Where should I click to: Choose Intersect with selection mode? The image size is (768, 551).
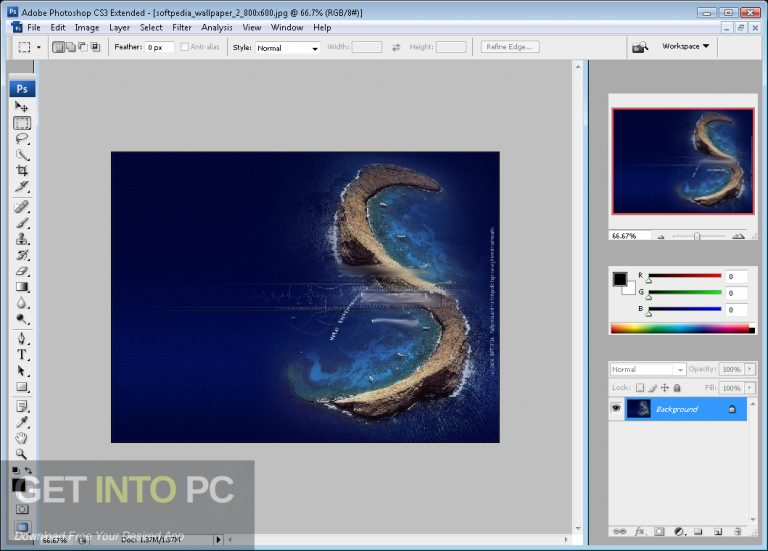coord(96,47)
